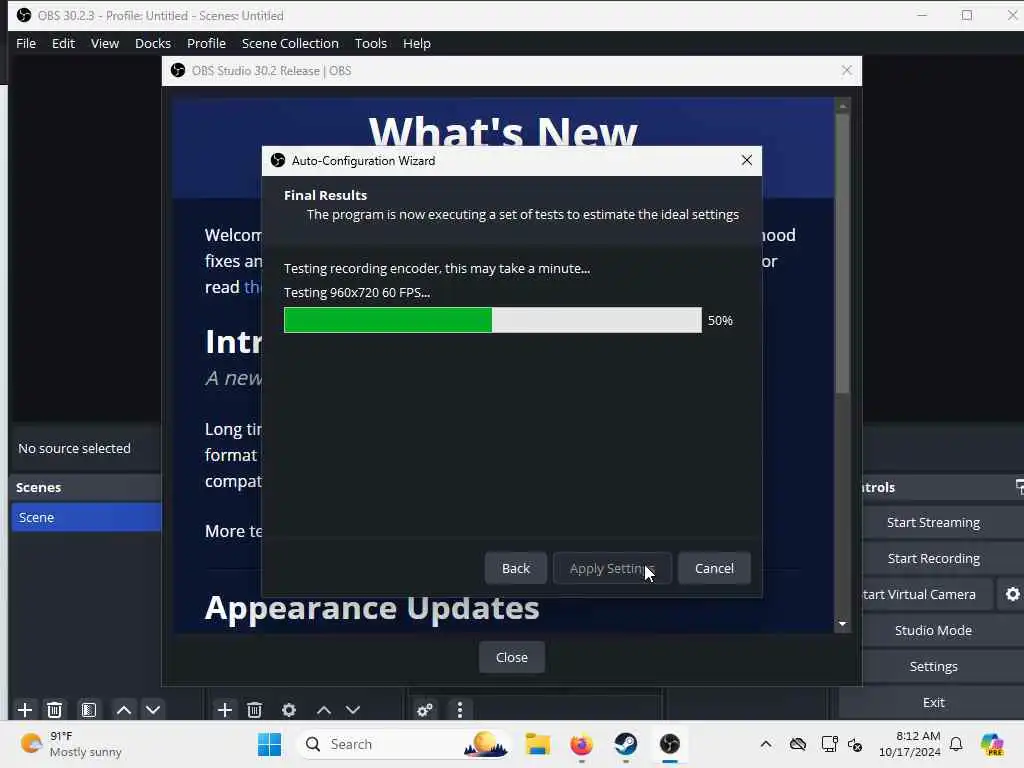
Task: Open the Profile menu
Action: pos(206,43)
